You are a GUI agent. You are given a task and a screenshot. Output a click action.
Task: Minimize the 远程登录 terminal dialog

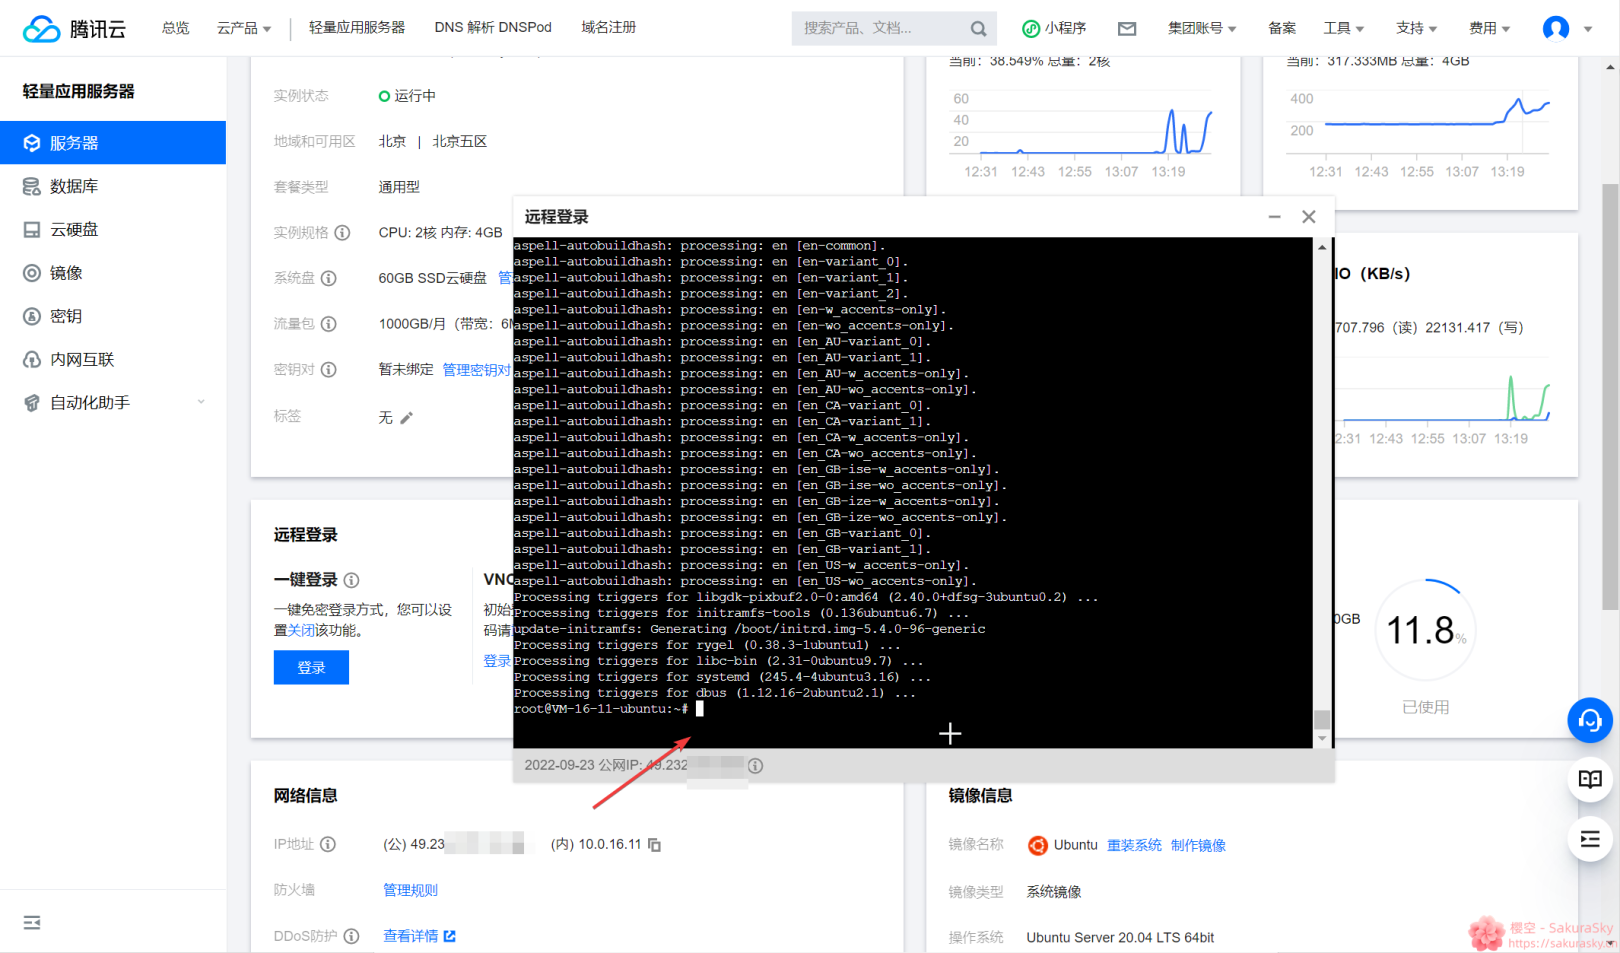click(x=1274, y=217)
